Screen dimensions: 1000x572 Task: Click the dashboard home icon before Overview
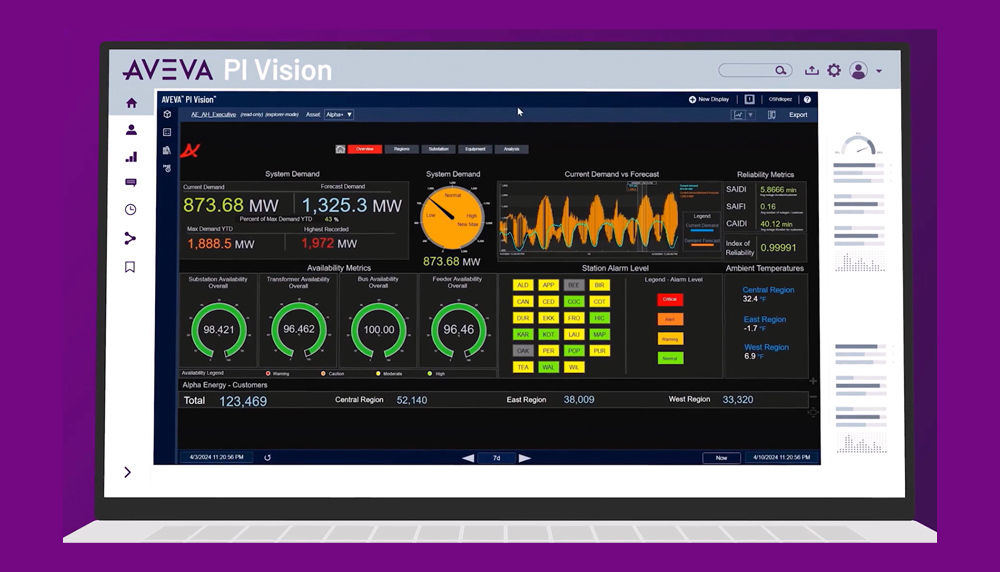click(x=340, y=149)
